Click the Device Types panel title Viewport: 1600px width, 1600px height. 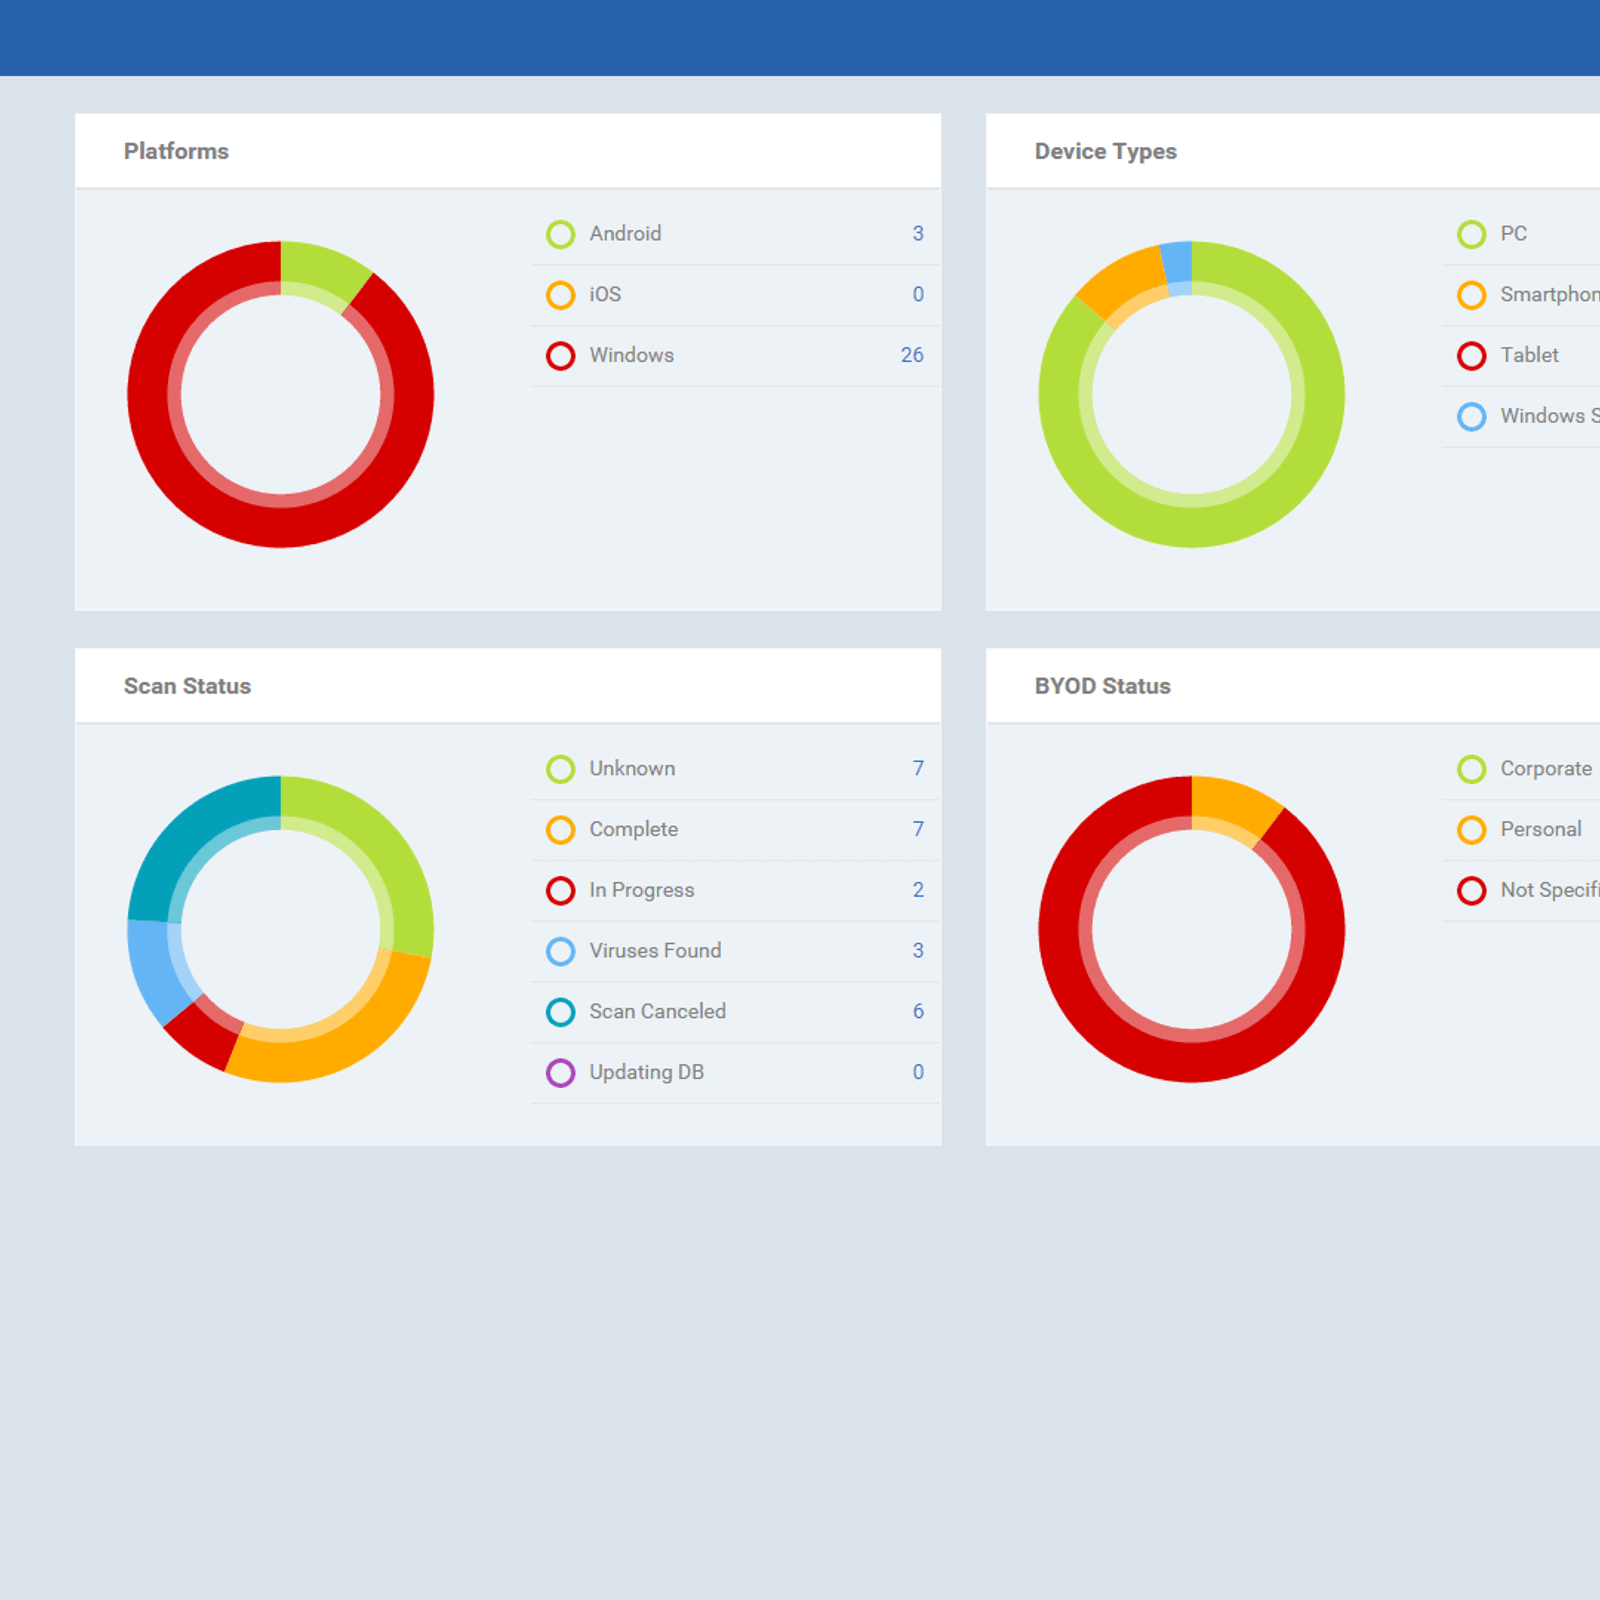(1105, 151)
